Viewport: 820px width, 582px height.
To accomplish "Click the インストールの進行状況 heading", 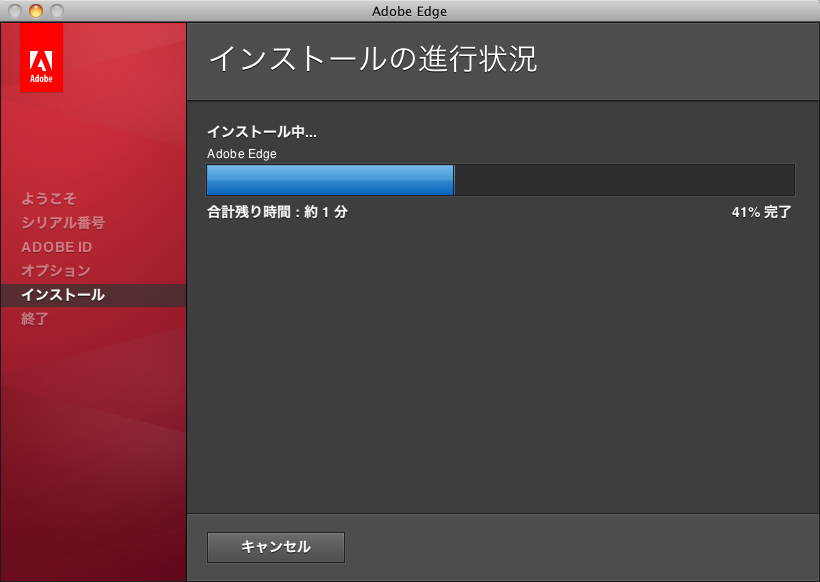I will coord(372,59).
